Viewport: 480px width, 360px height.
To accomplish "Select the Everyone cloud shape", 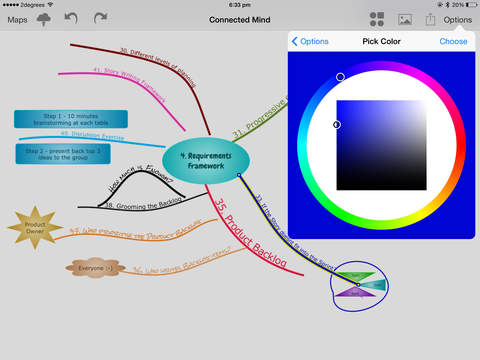I will pyautogui.click(x=95, y=268).
